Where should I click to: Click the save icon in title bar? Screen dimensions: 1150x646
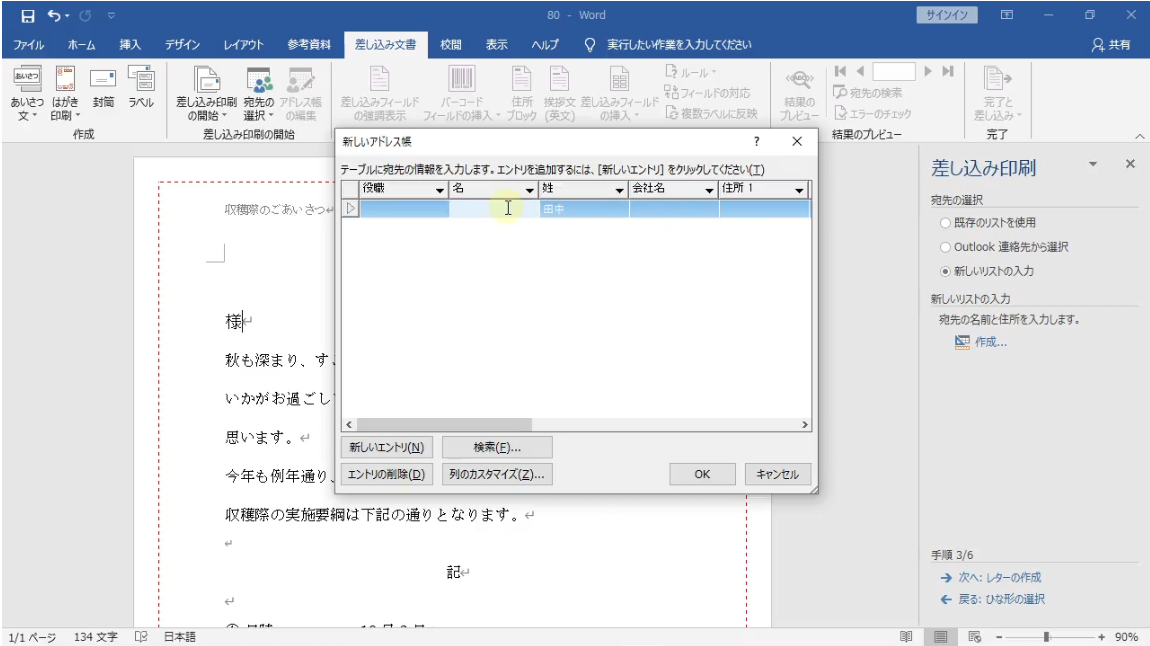[27, 16]
